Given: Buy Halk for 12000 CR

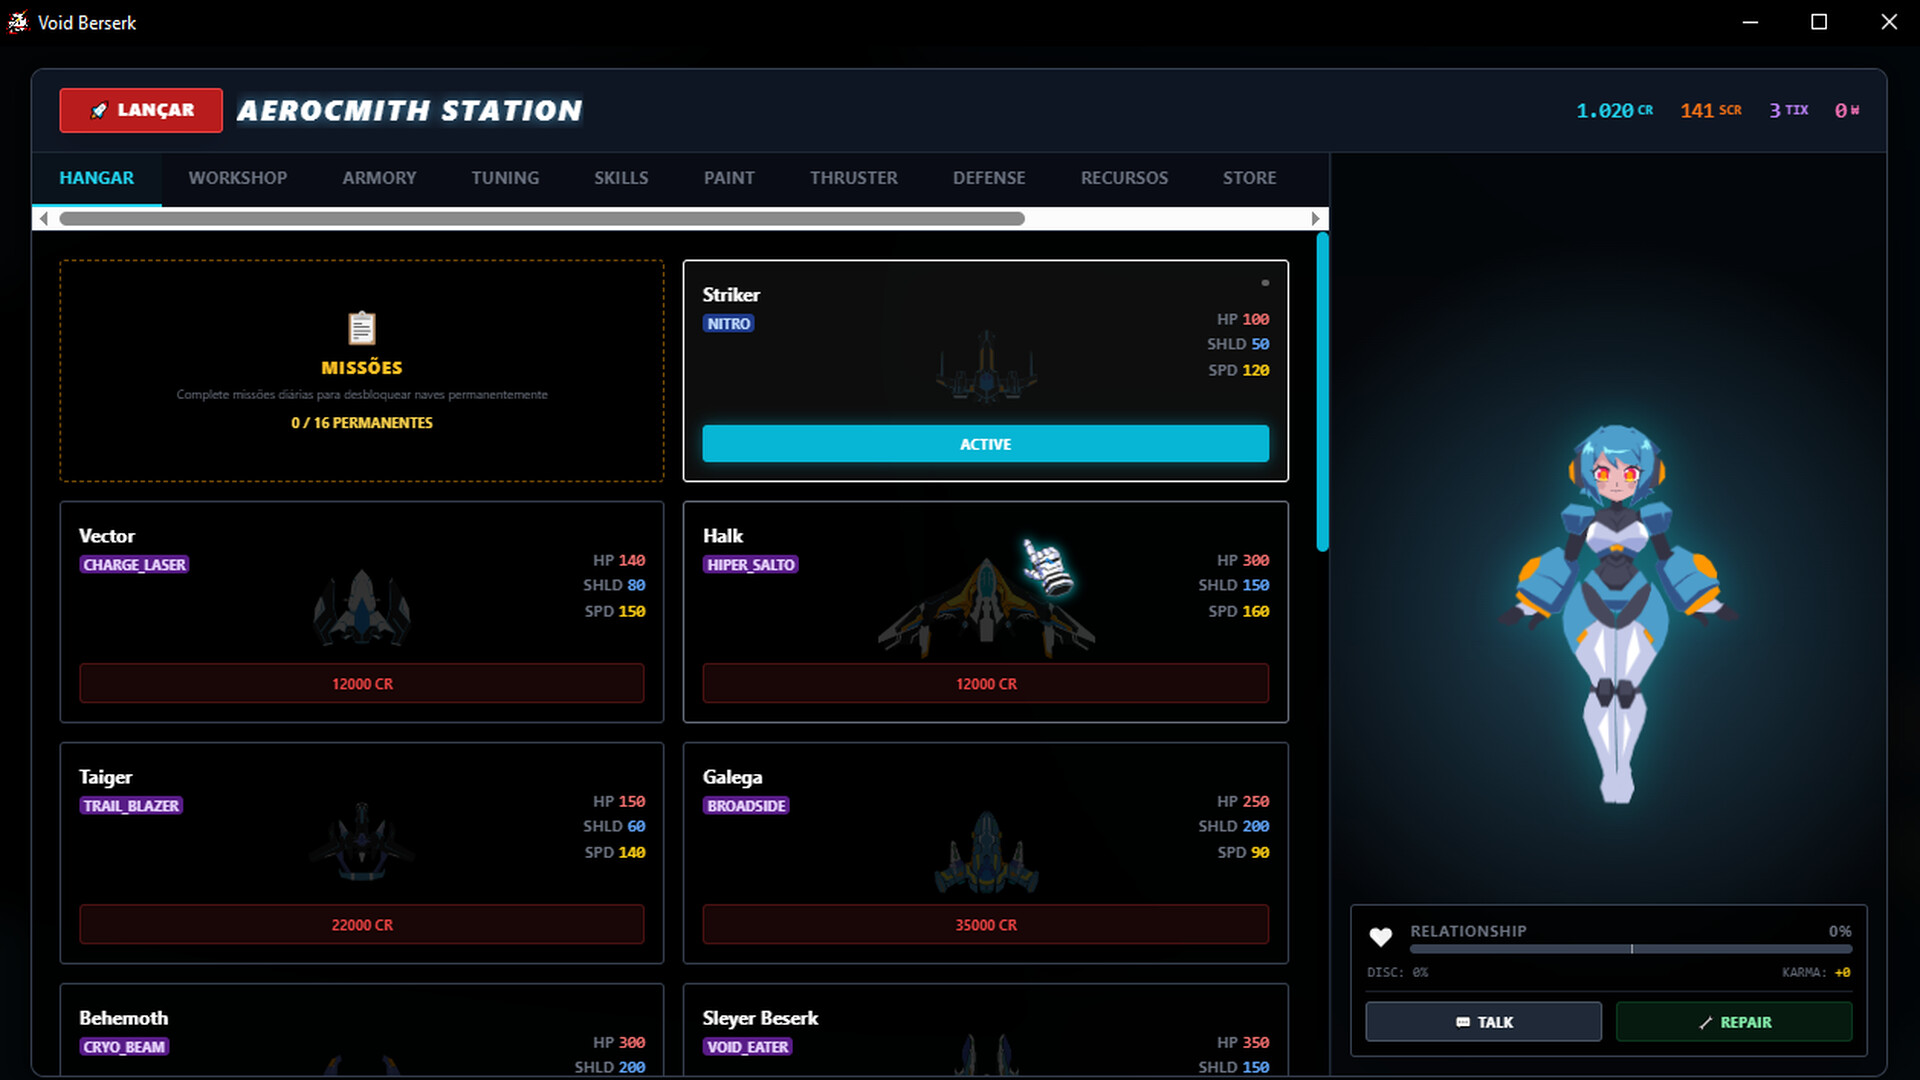Looking at the screenshot, I should click(x=985, y=684).
